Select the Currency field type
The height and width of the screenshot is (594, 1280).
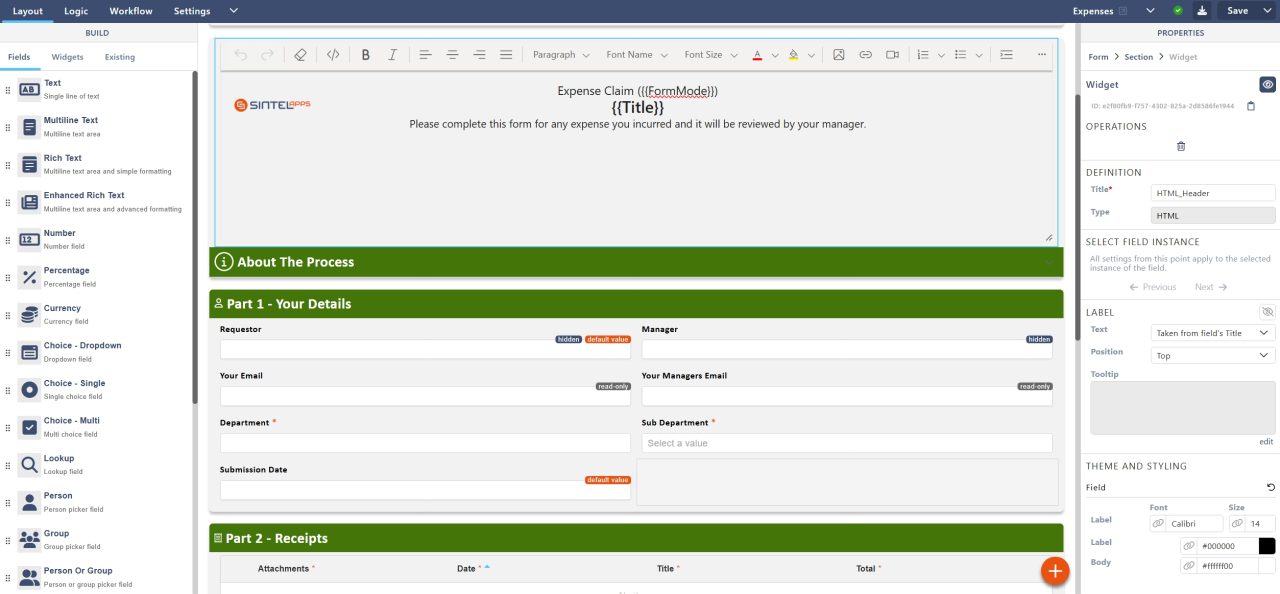98,314
